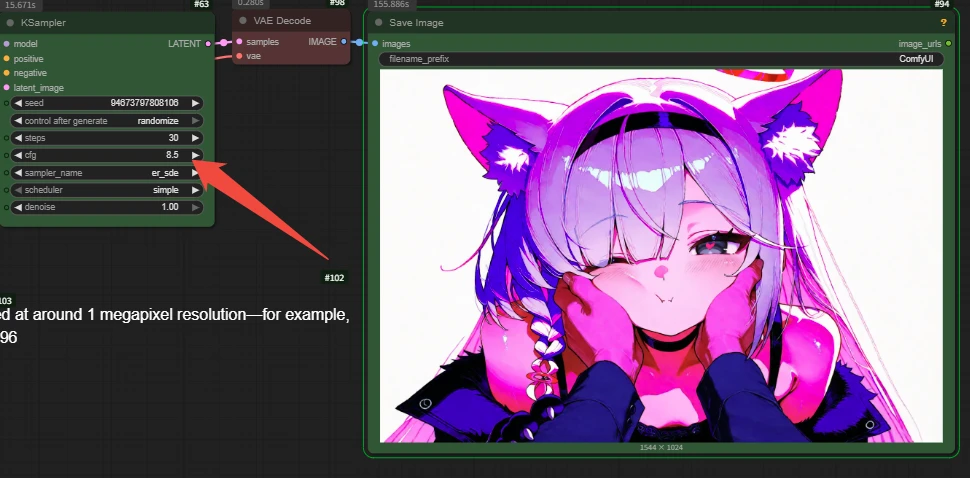Click the VAE Decode vae input socket
970x478 pixels.
click(239, 56)
